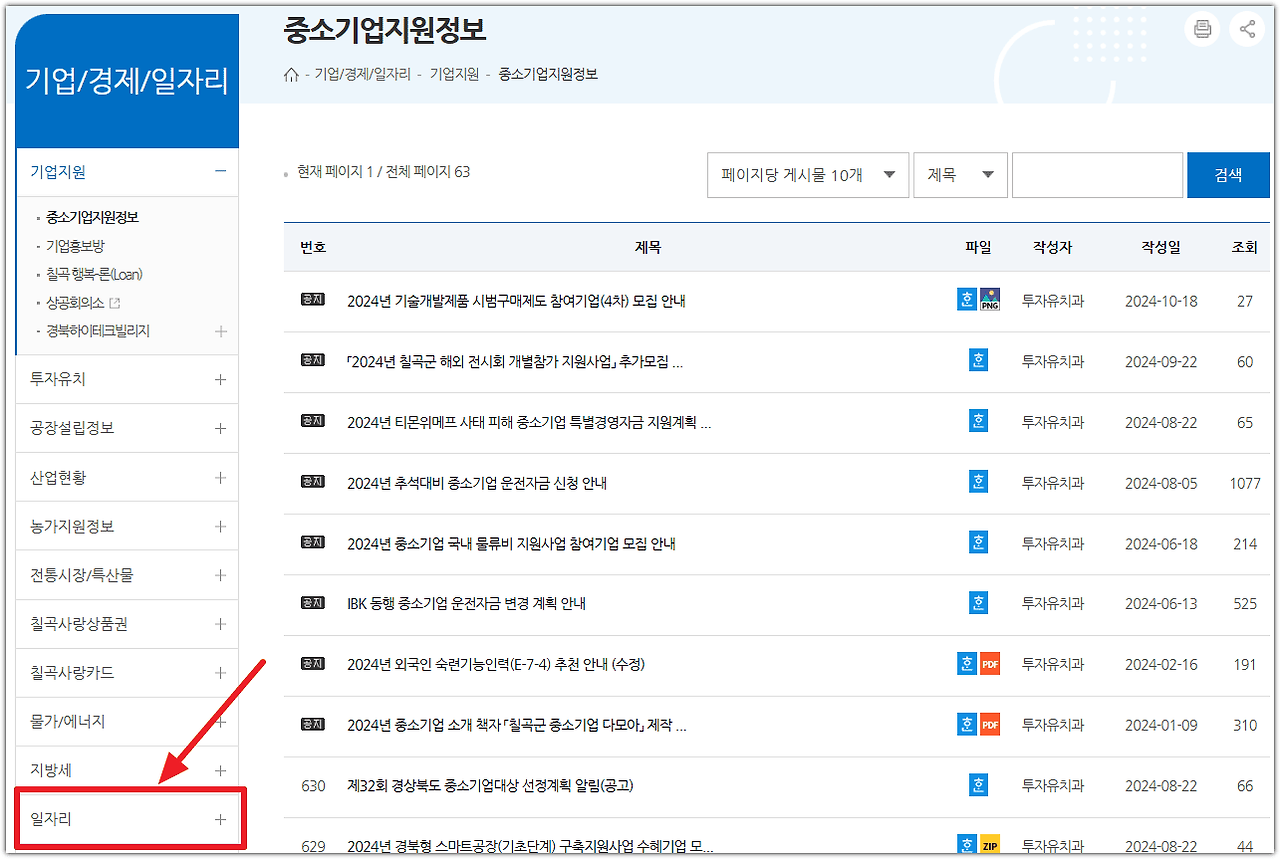The image size is (1280, 859).
Task: Open the 페이지당 게시물 10개 dropdown
Action: (x=807, y=174)
